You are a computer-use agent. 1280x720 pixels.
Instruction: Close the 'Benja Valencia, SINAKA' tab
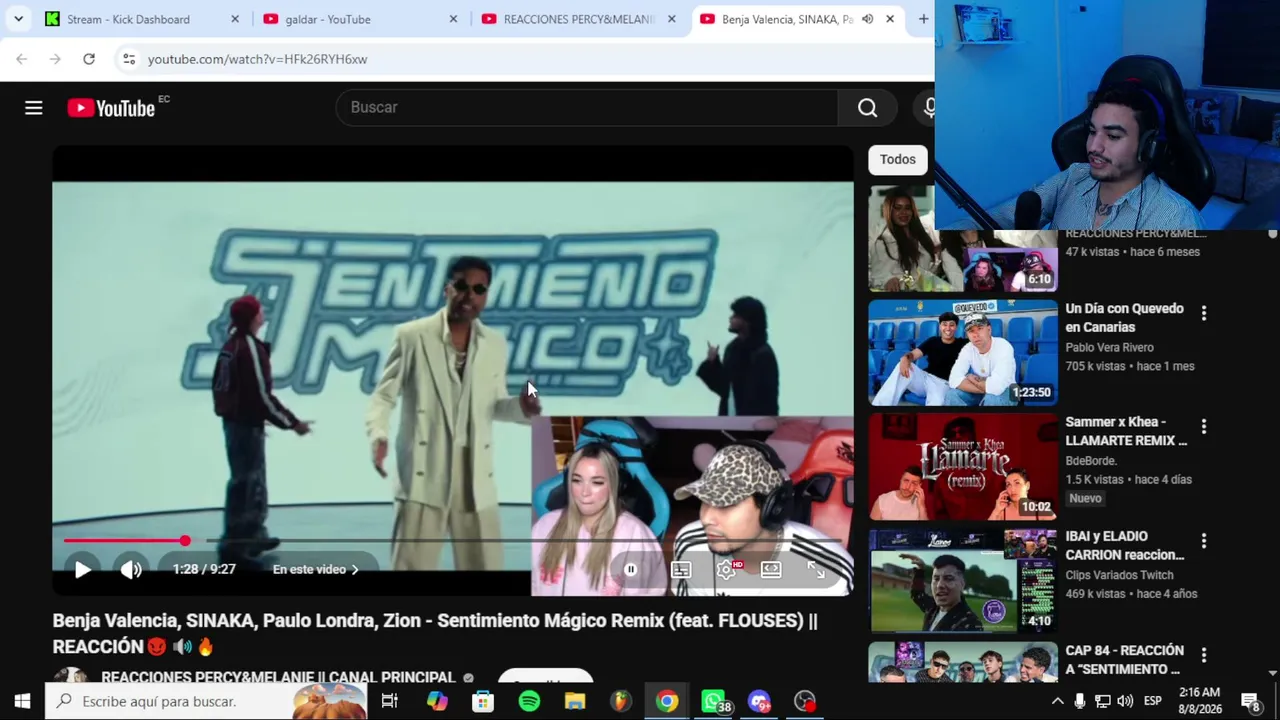pyautogui.click(x=889, y=19)
